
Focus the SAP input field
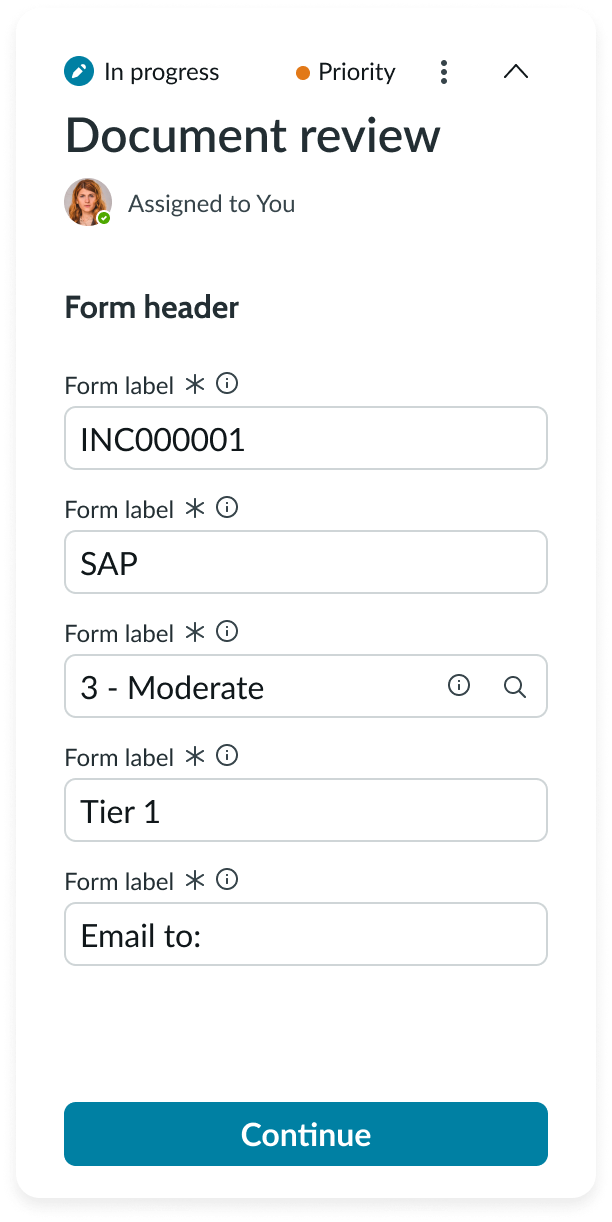click(x=305, y=562)
